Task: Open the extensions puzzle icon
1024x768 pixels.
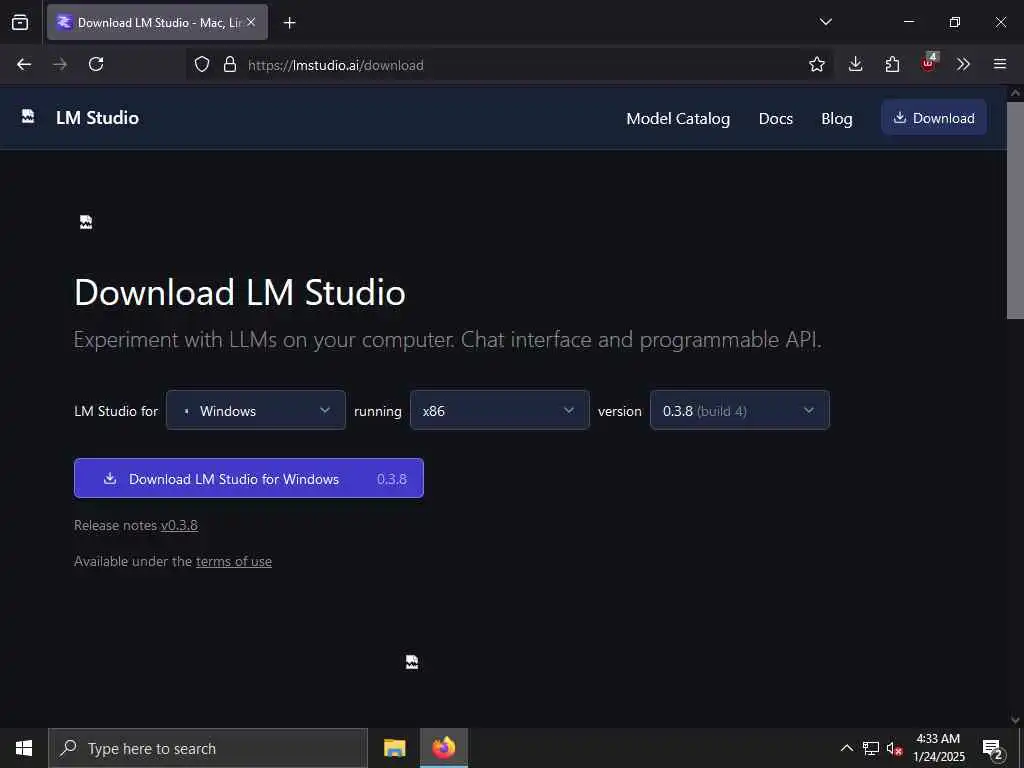Action: (892, 64)
